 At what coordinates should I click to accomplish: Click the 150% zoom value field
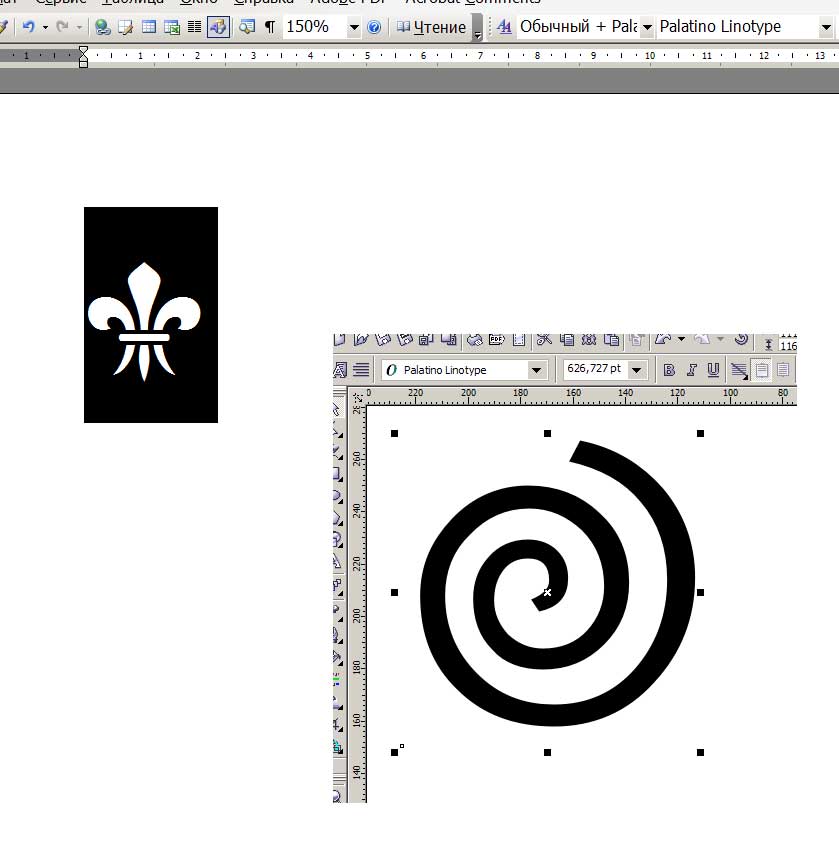tap(315, 27)
